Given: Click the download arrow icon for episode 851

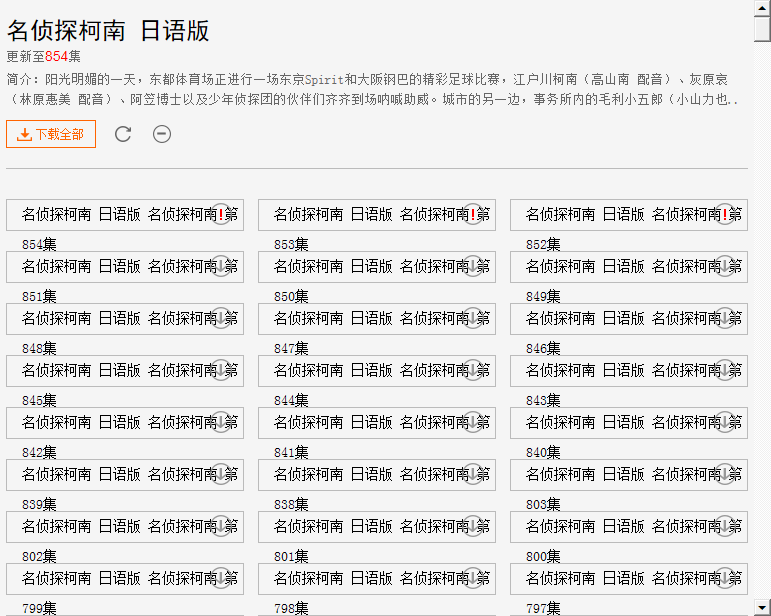Looking at the screenshot, I should [221, 266].
